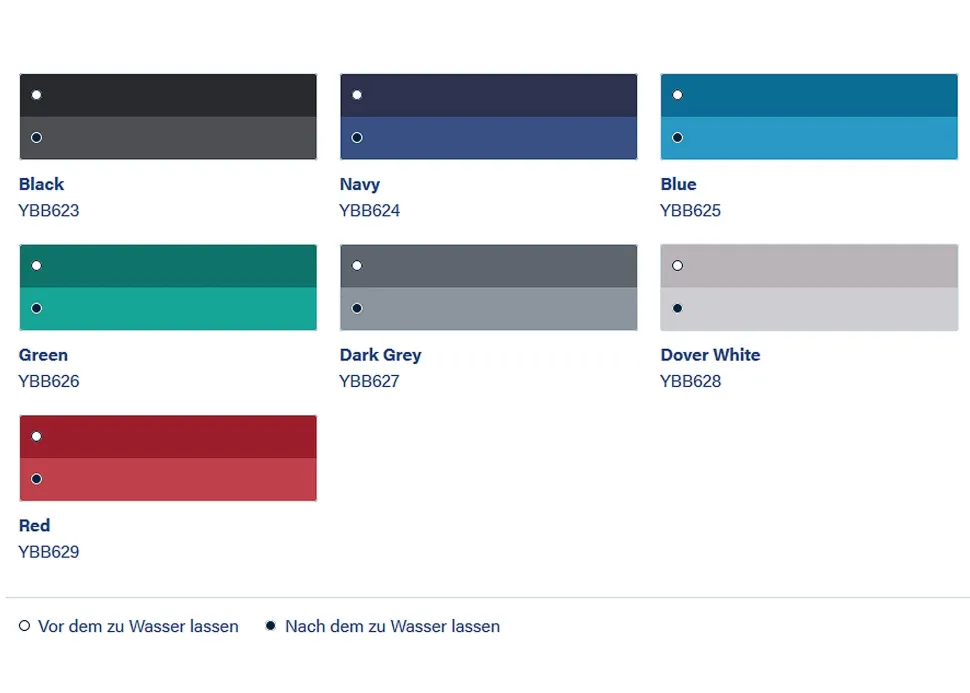Click 'Vor dem zu Wasser lassen' legend text
The image size is (970, 693).
(x=138, y=626)
